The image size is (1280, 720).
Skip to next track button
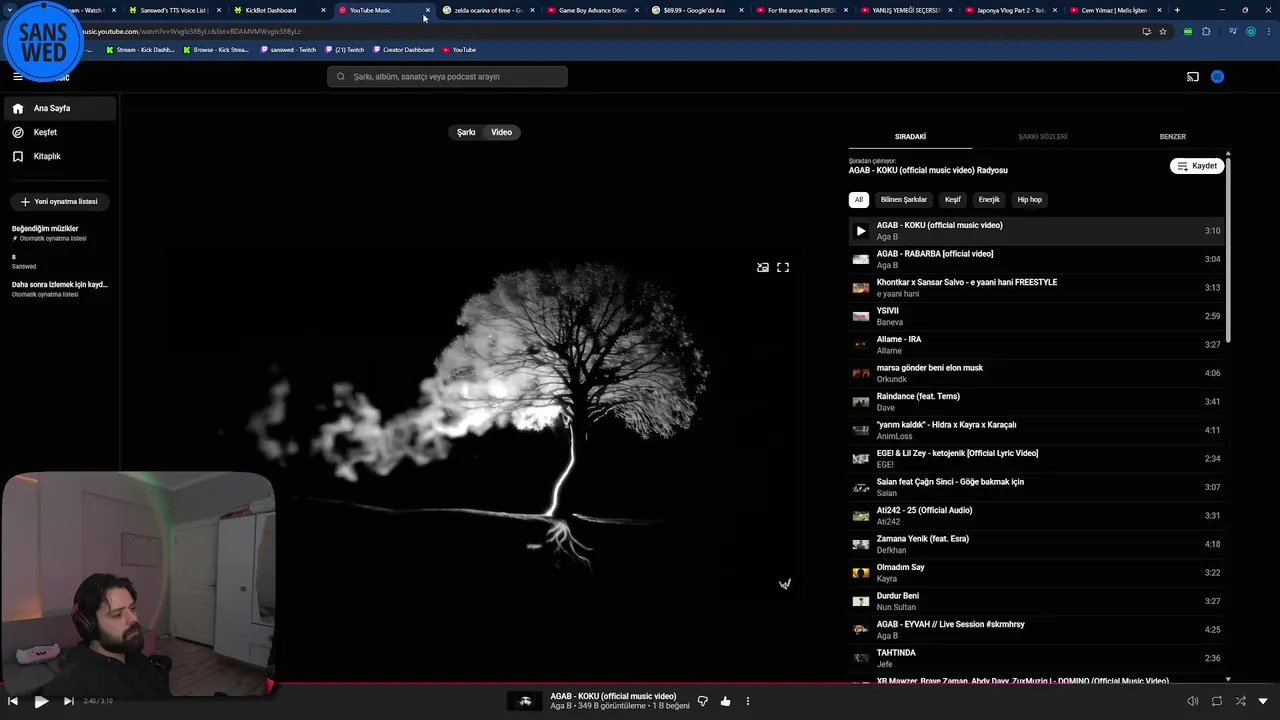click(x=68, y=701)
